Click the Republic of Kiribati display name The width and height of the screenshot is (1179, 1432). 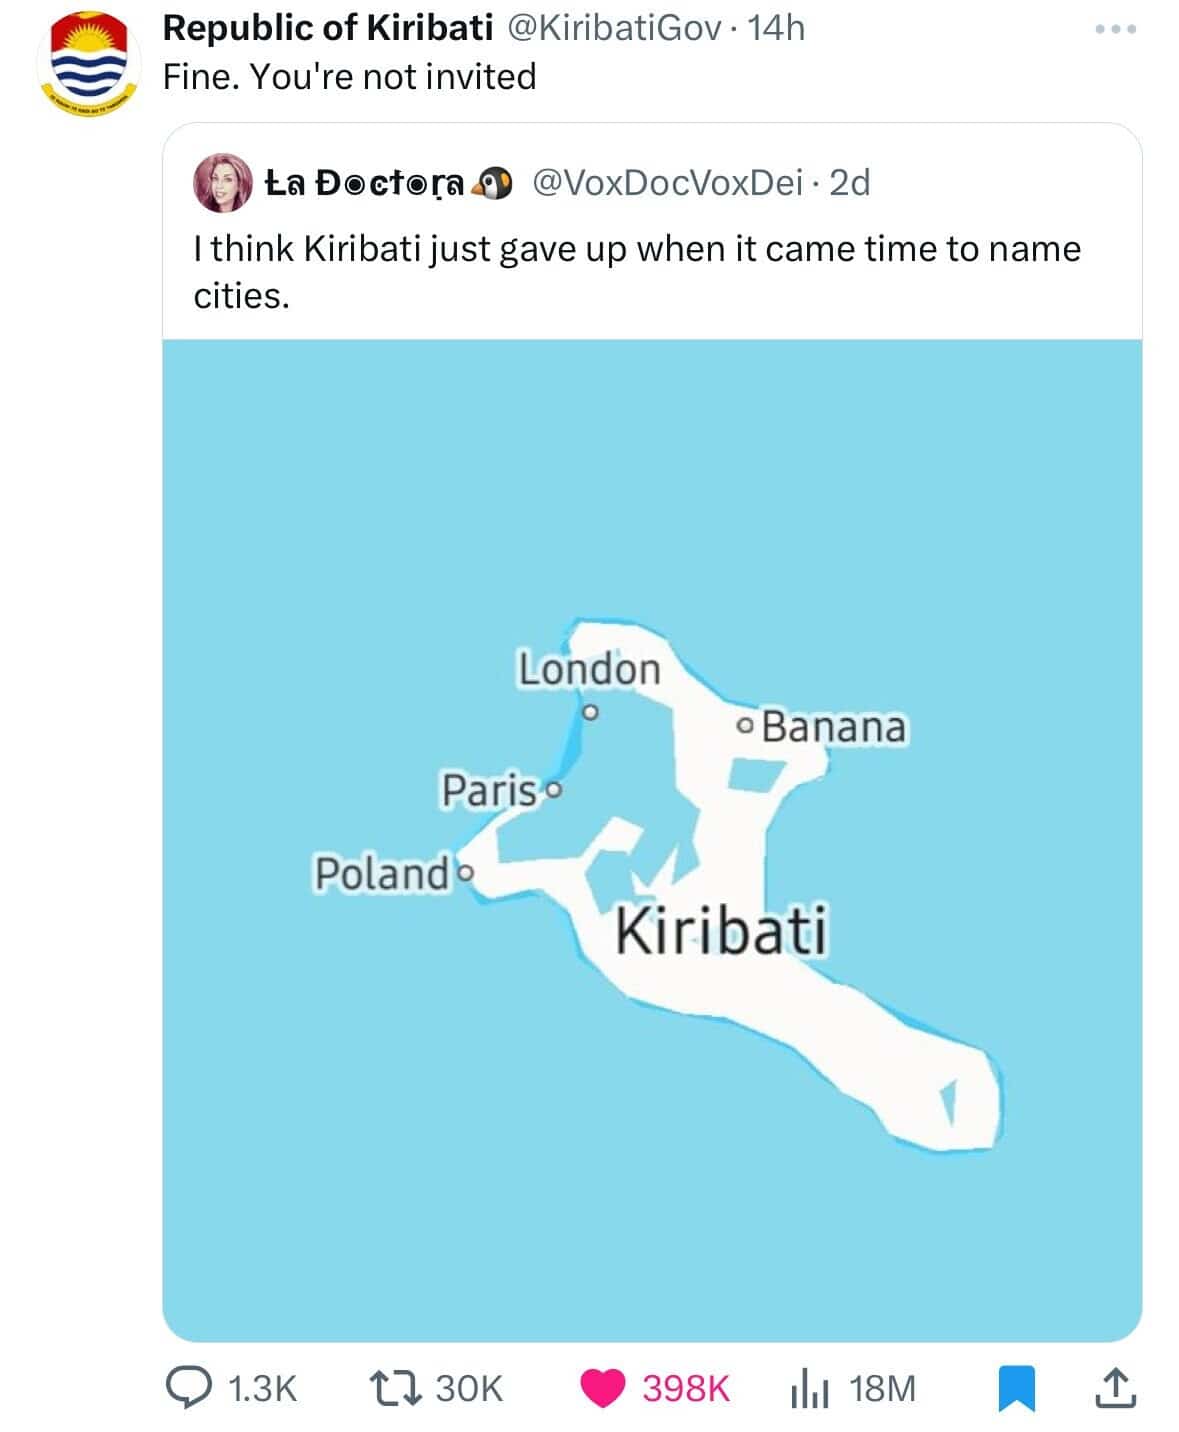[327, 28]
